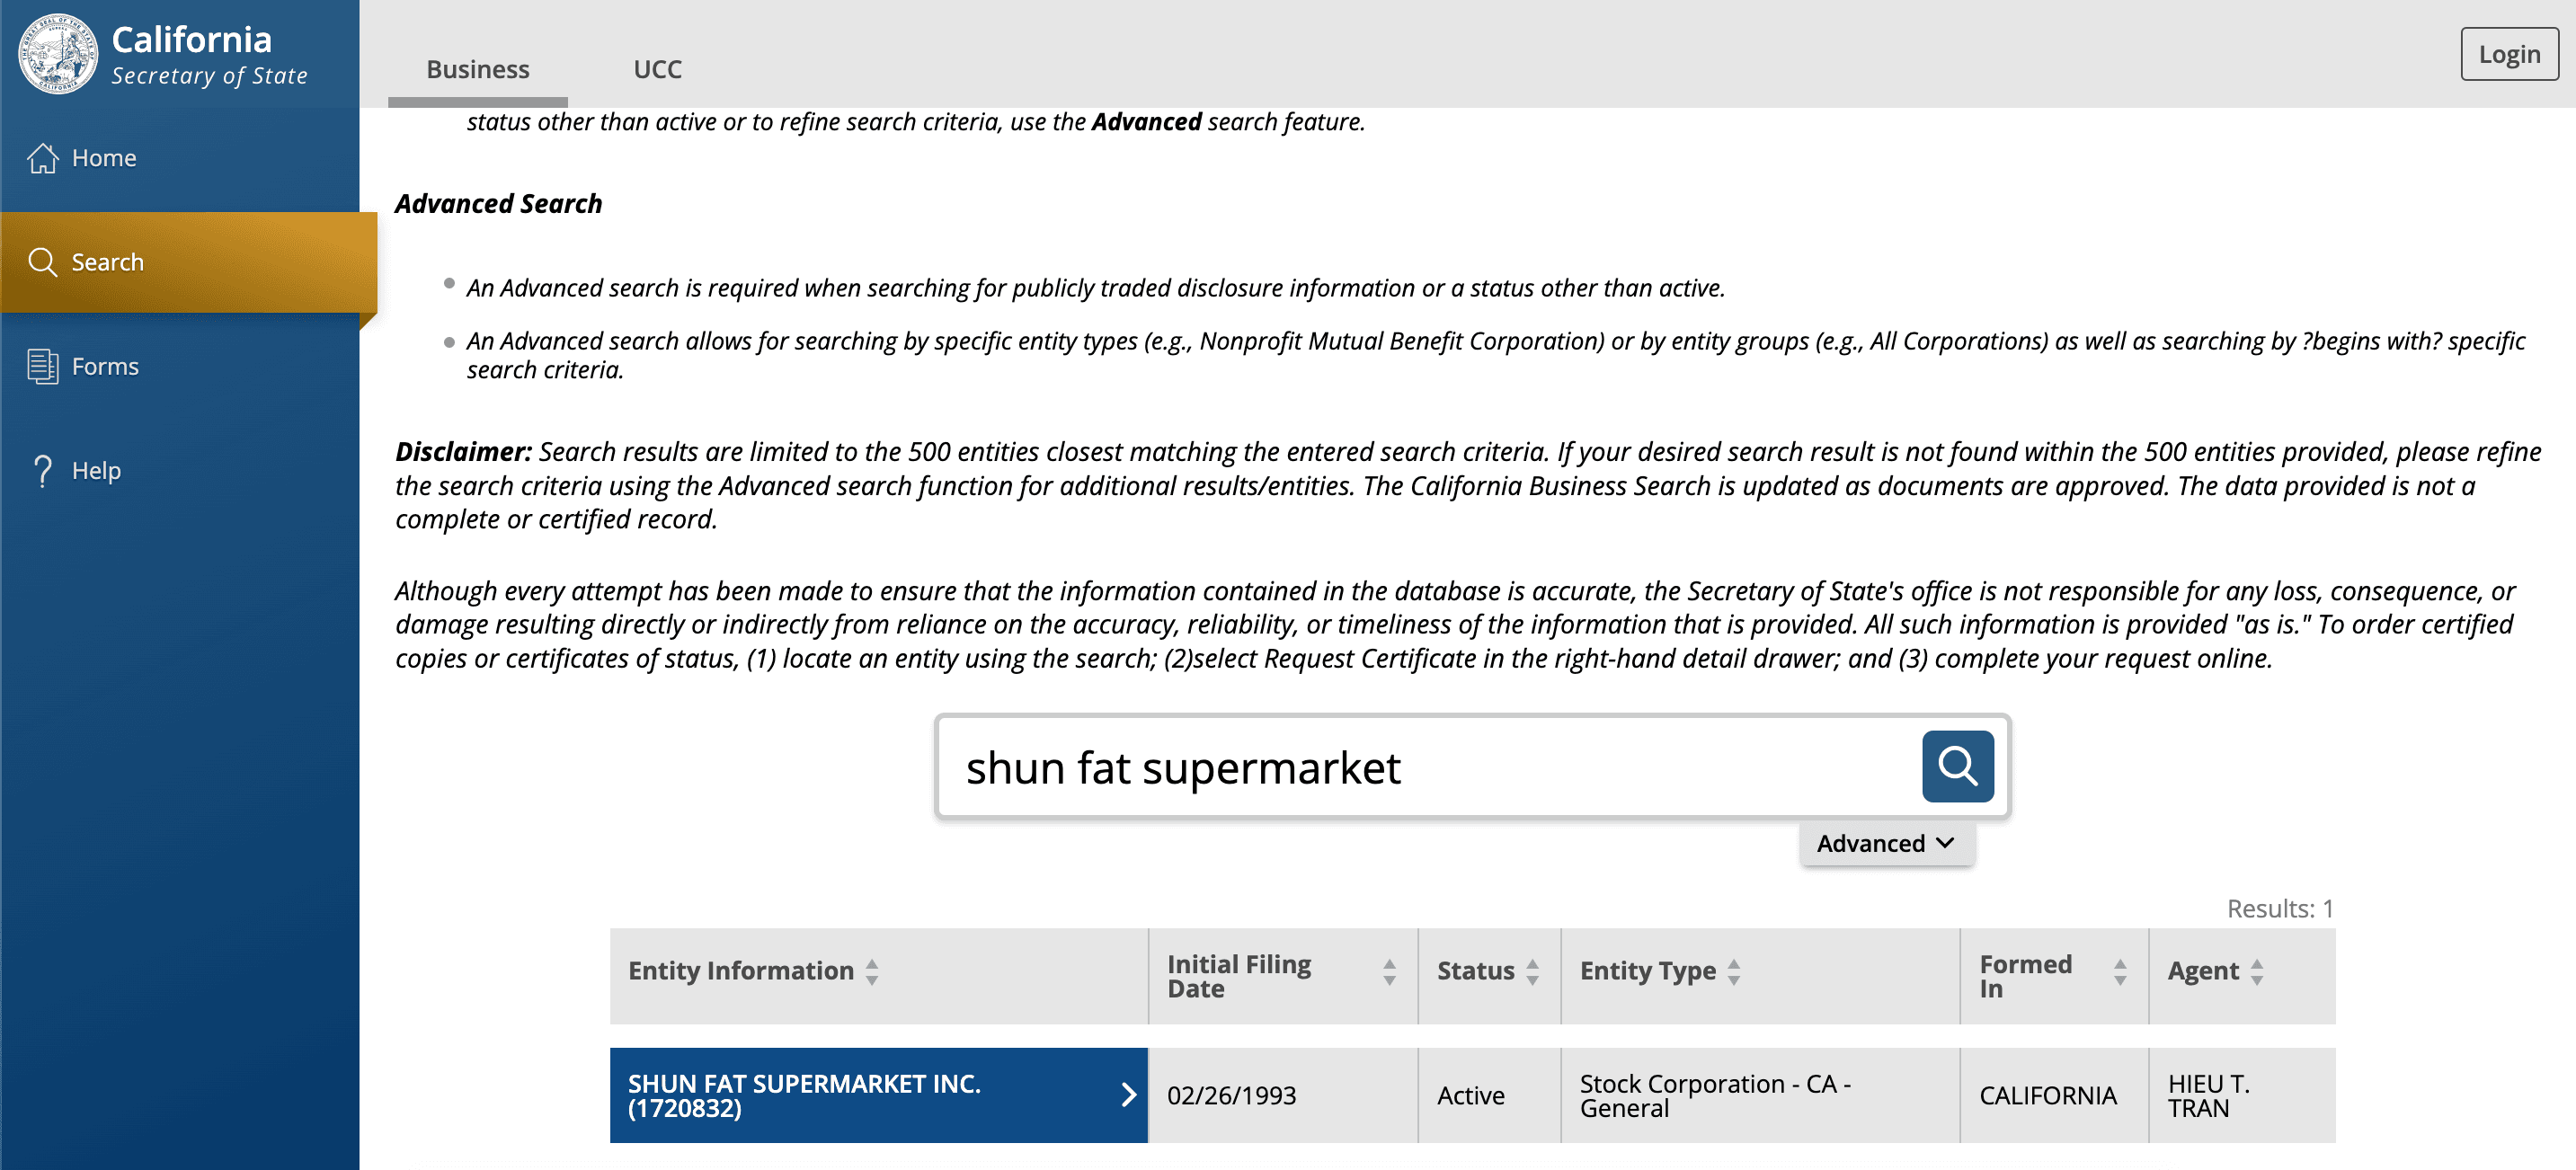2576x1170 pixels.
Task: Expand Shun Fat Supermarket row chevron
Action: 1128,1095
